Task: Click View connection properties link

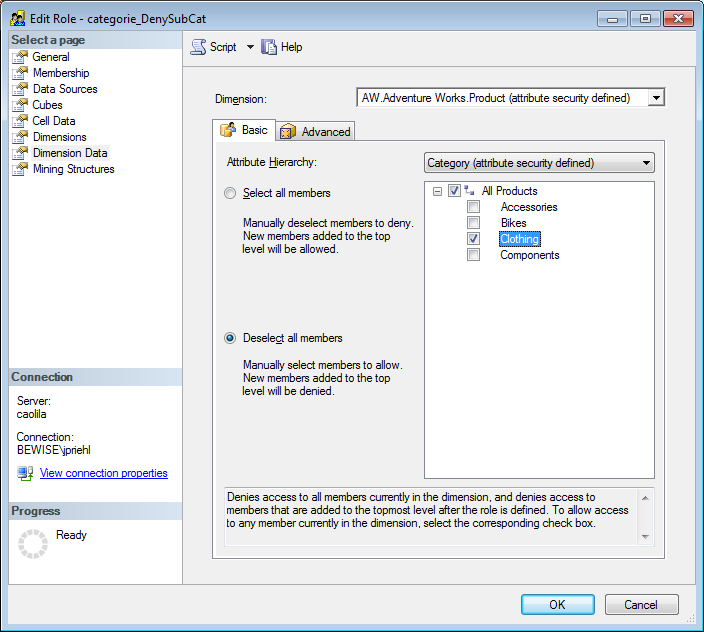Action: coord(103,473)
